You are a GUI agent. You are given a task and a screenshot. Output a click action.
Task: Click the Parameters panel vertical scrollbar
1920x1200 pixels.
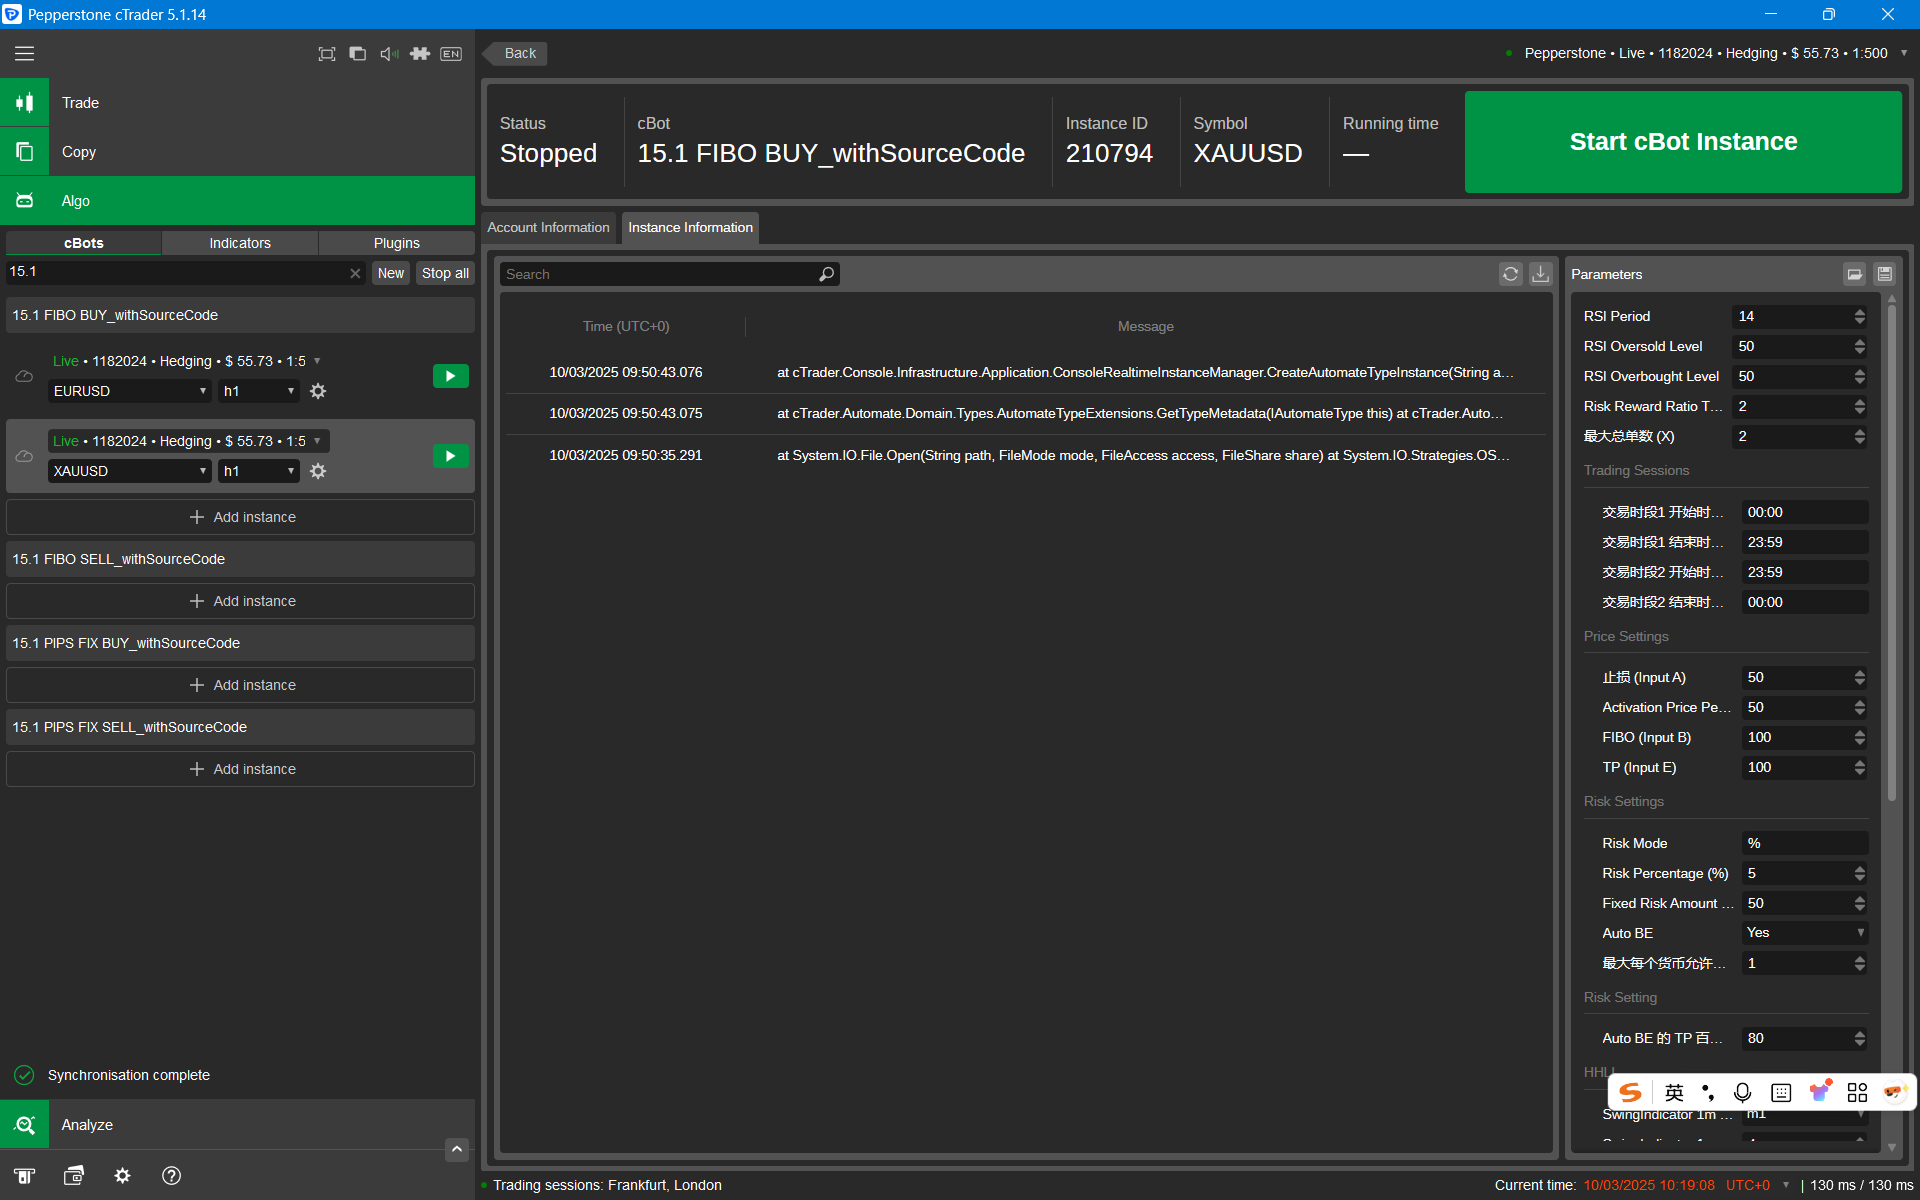click(x=1892, y=551)
